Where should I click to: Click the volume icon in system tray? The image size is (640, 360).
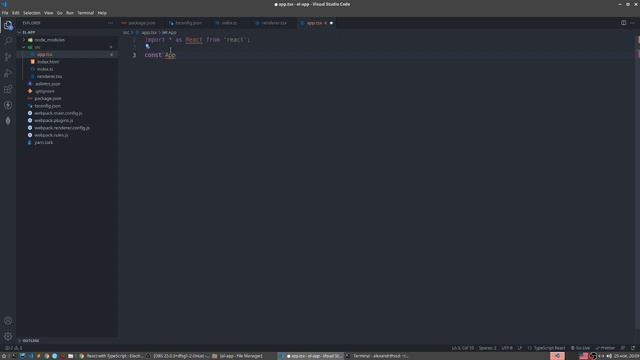(x=609, y=356)
